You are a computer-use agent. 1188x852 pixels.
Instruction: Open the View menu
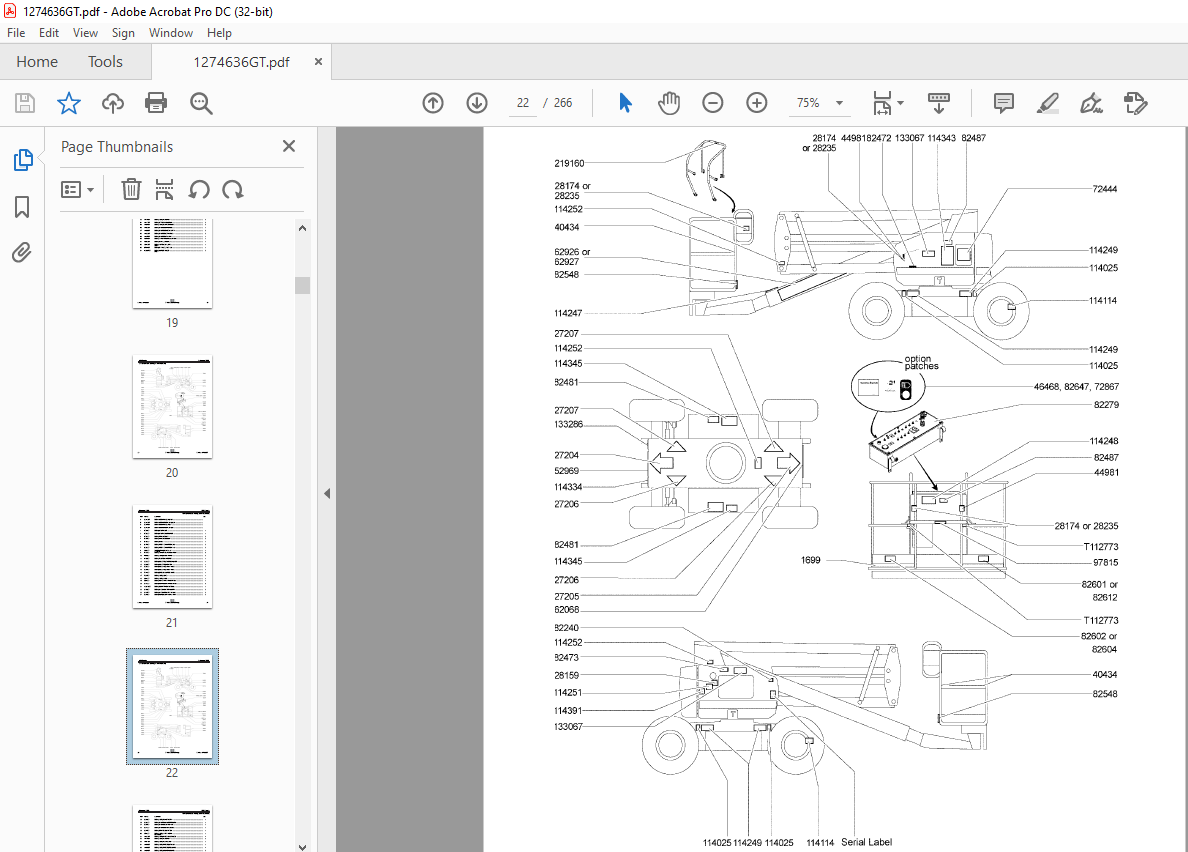[x=85, y=33]
